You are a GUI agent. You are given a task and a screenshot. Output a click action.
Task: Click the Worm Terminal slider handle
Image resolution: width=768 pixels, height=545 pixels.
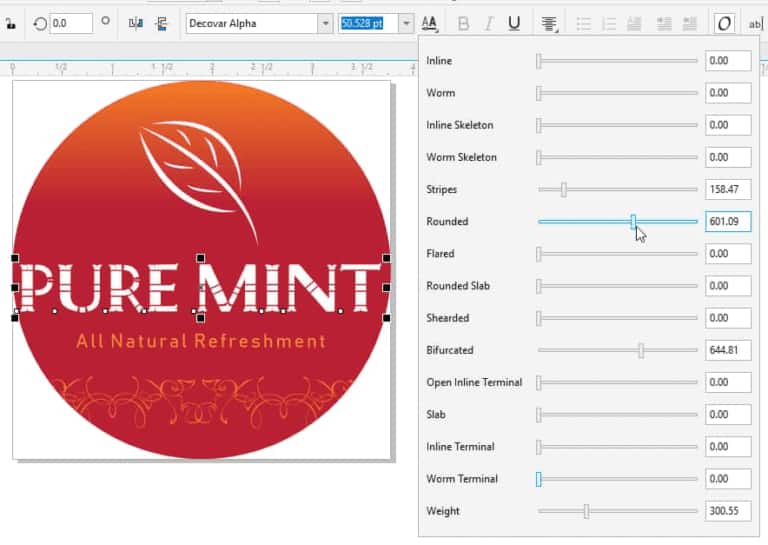[x=538, y=479]
